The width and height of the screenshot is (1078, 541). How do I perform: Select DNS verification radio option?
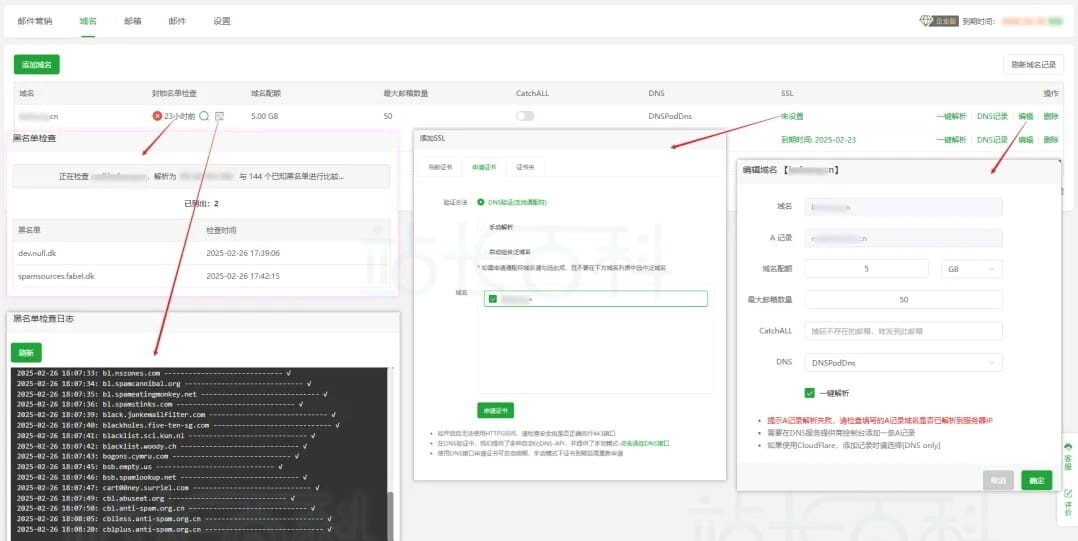click(x=481, y=202)
